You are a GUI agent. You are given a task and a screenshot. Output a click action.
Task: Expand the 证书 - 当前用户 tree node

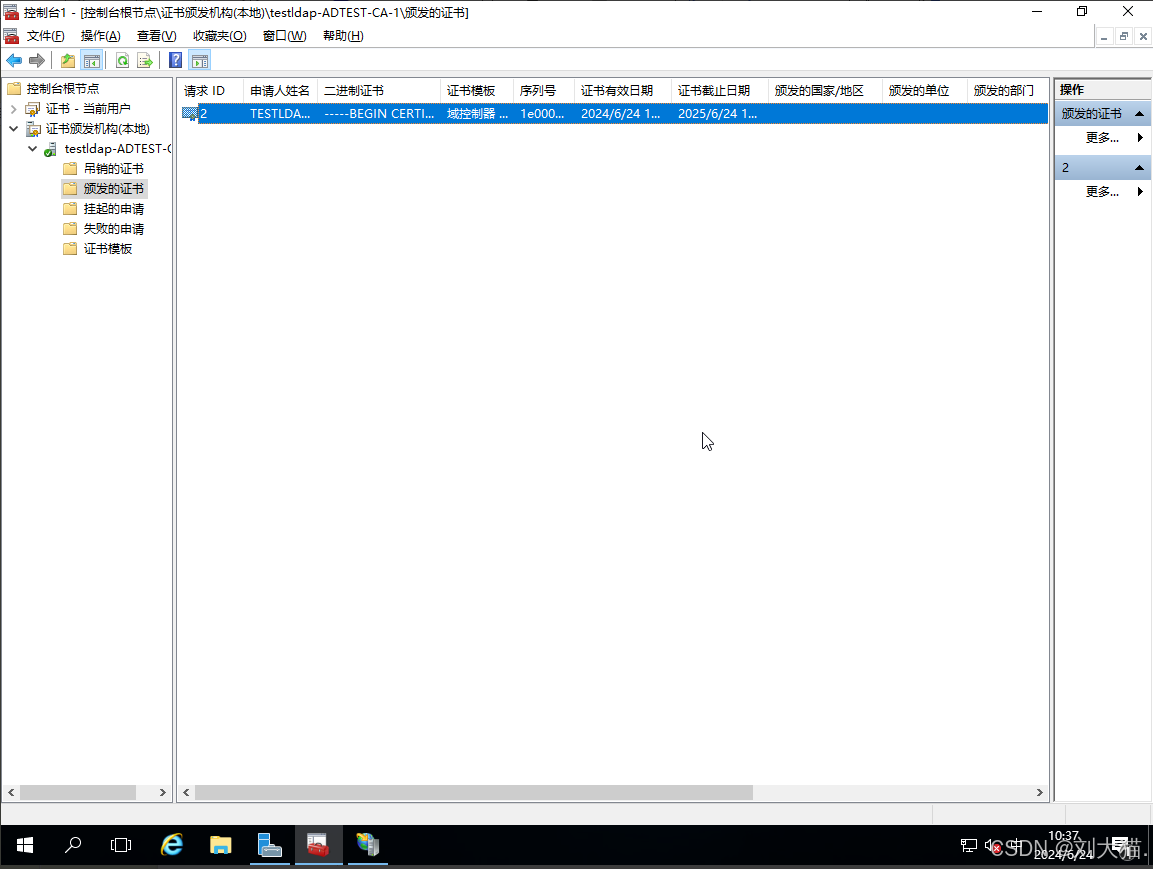coord(13,109)
